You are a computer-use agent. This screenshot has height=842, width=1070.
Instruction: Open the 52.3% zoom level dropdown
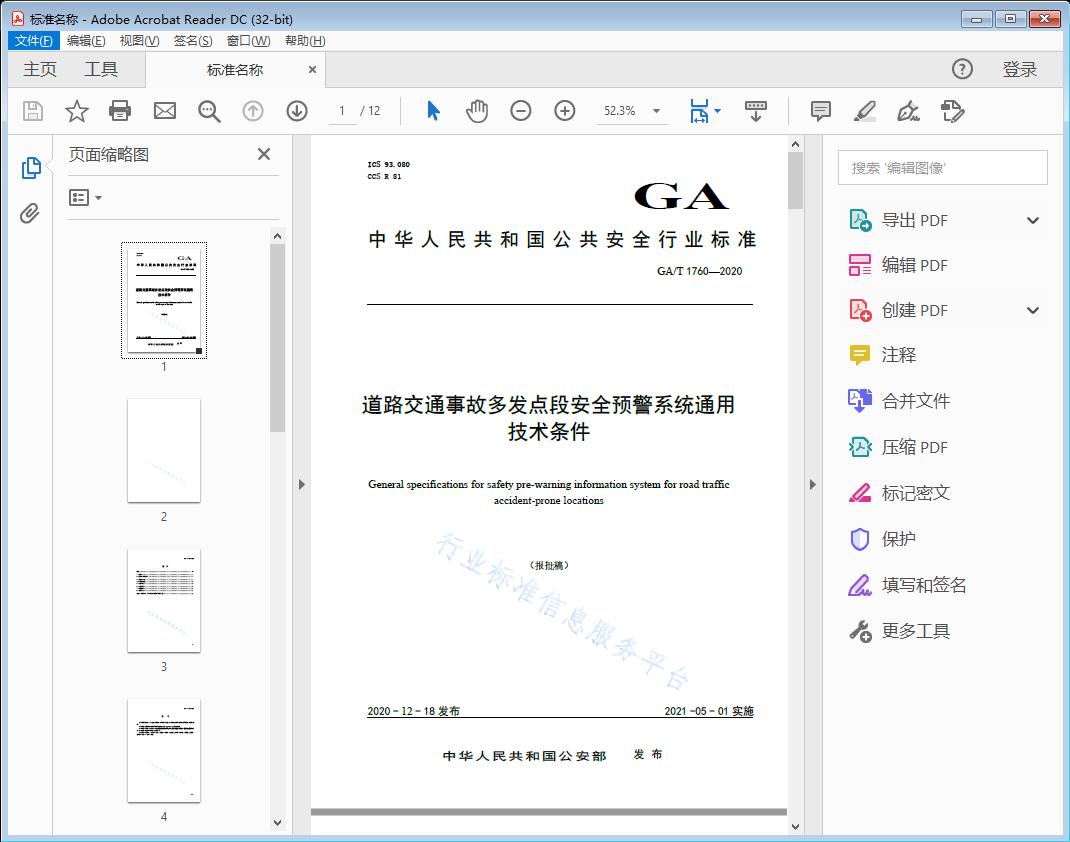click(656, 111)
